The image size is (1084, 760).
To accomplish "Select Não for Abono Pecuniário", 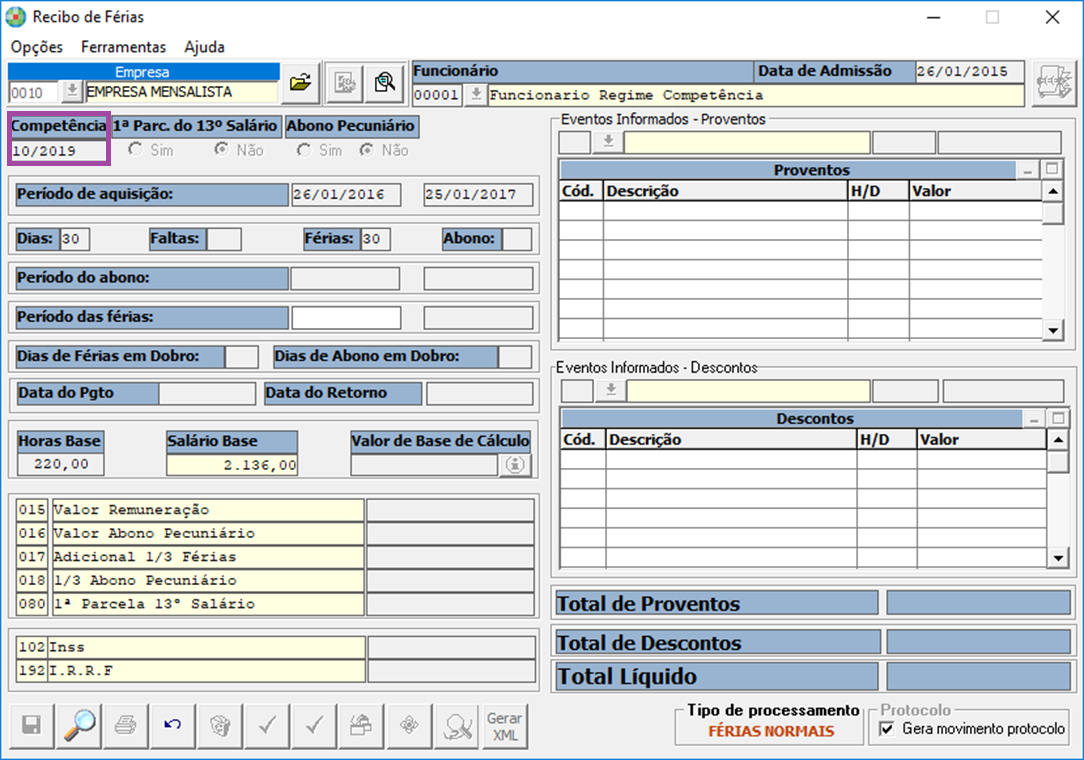I will [366, 149].
